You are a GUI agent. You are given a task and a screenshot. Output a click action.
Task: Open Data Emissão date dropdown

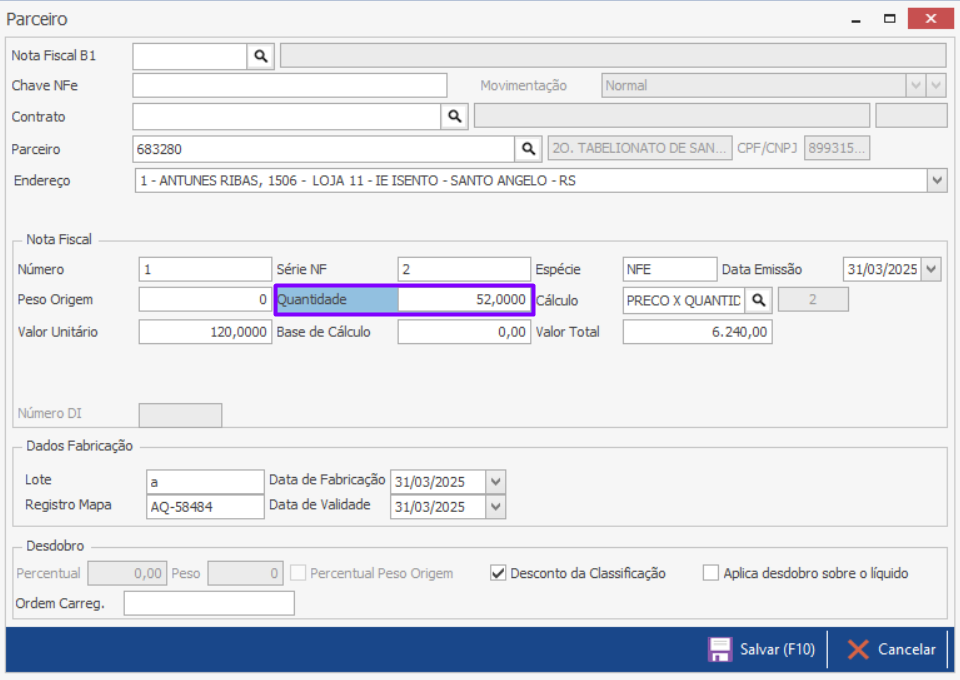pos(931,269)
